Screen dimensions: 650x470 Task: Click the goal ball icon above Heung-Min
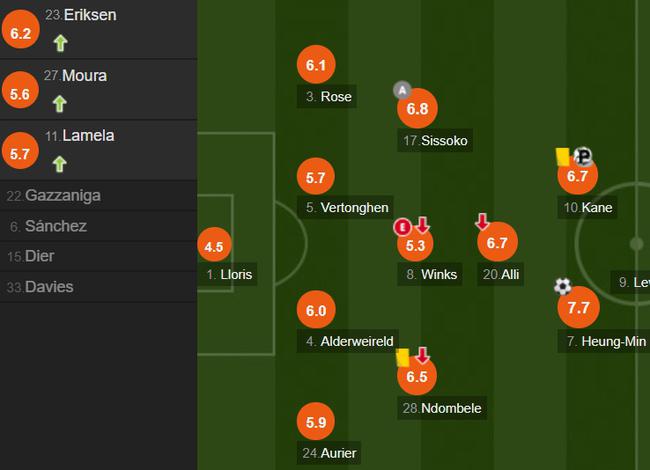(563, 286)
